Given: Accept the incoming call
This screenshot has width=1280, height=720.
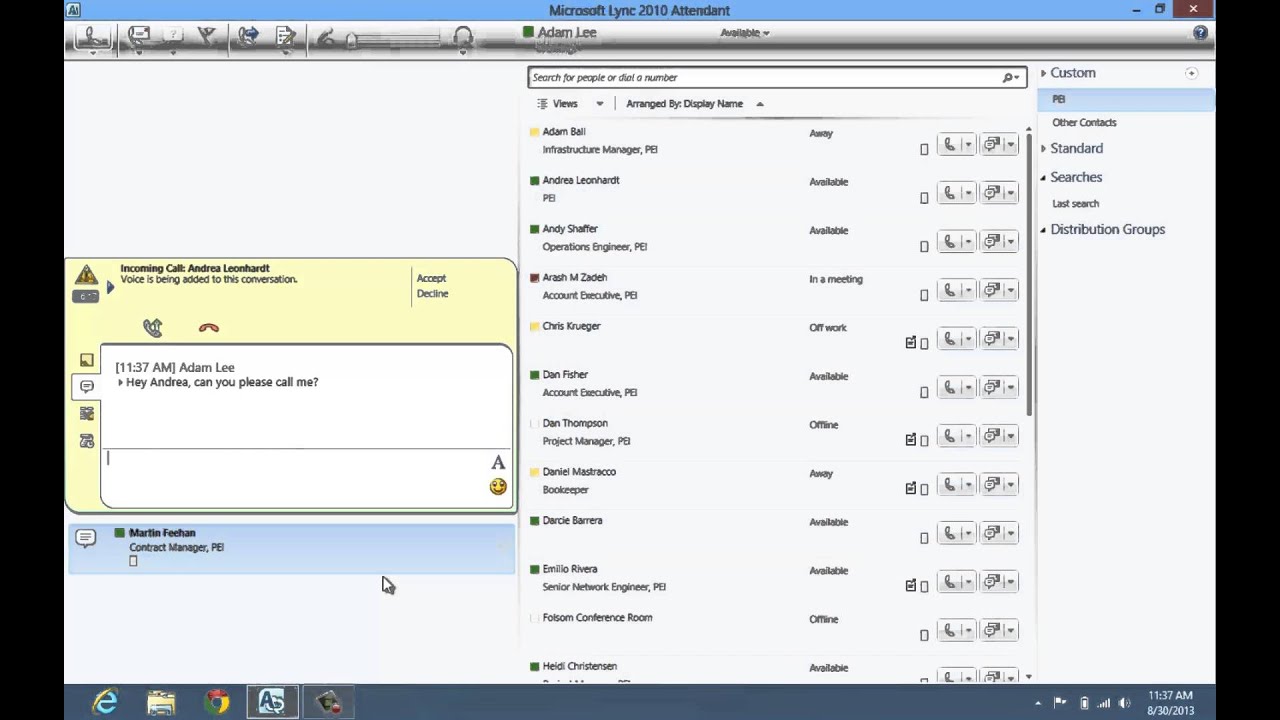Looking at the screenshot, I should pos(431,278).
